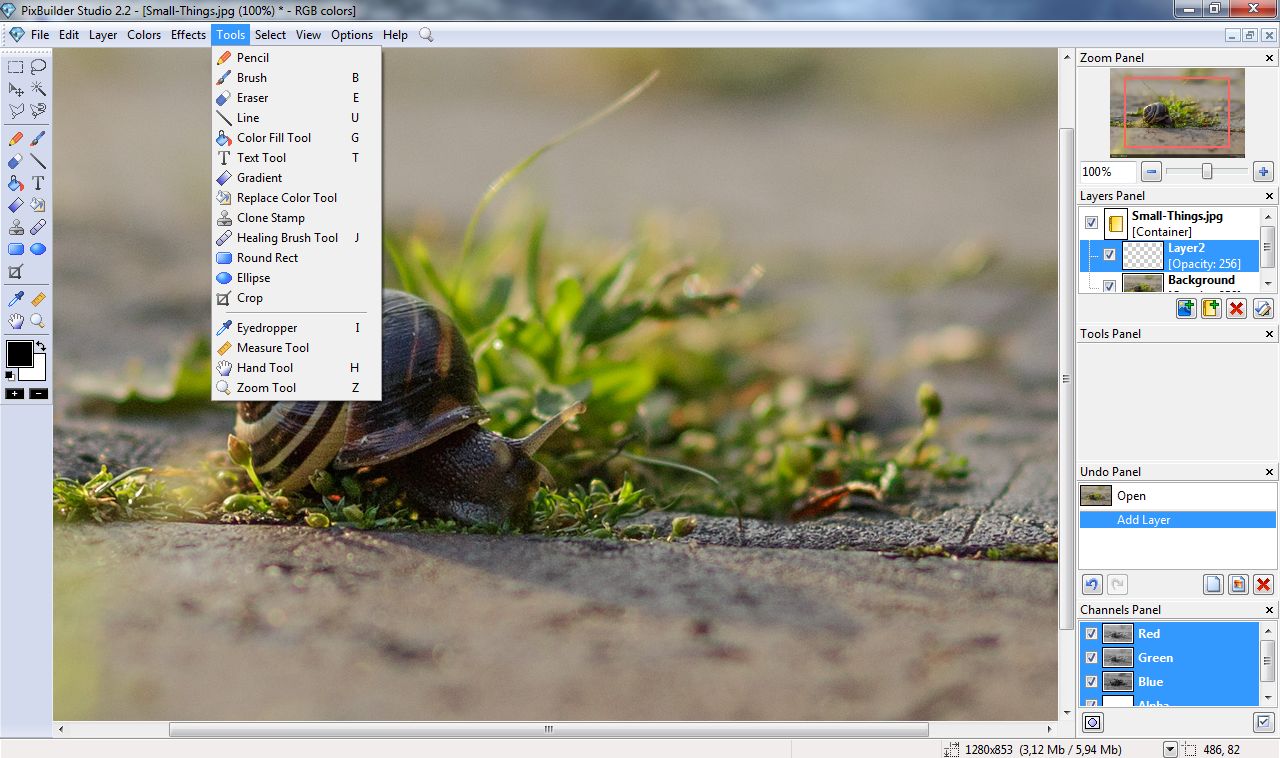Click the diagonal line icon in left toolbox
Viewport: 1280px width, 758px height.
[38, 161]
